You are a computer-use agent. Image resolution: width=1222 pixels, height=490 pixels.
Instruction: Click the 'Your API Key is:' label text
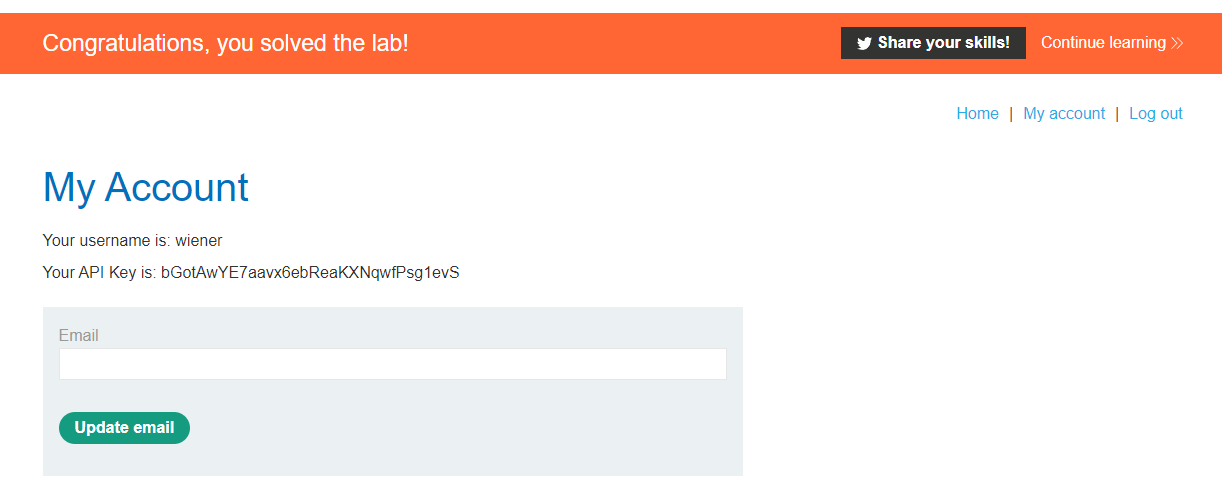[x=100, y=272]
